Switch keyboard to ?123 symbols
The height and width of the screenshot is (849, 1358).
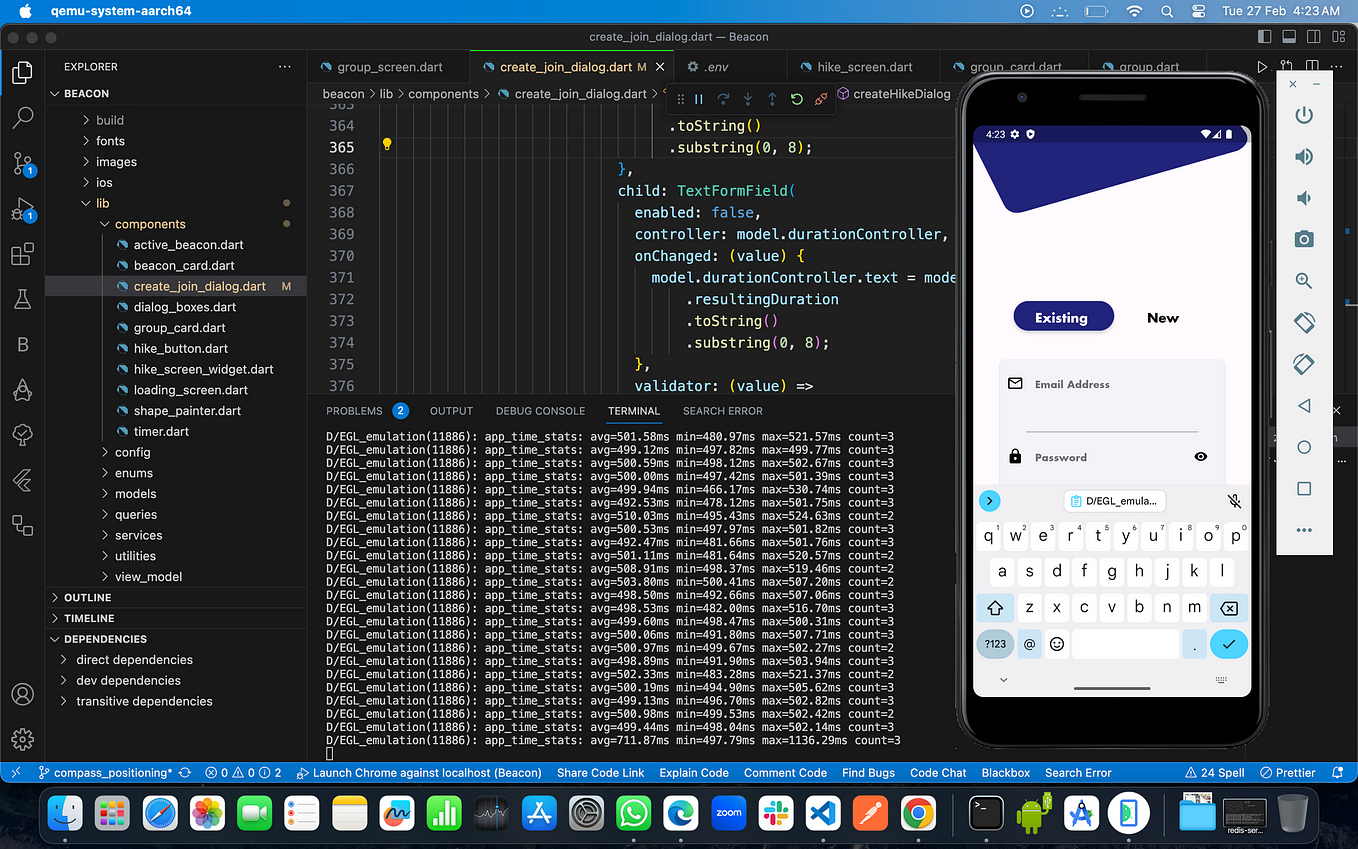995,644
